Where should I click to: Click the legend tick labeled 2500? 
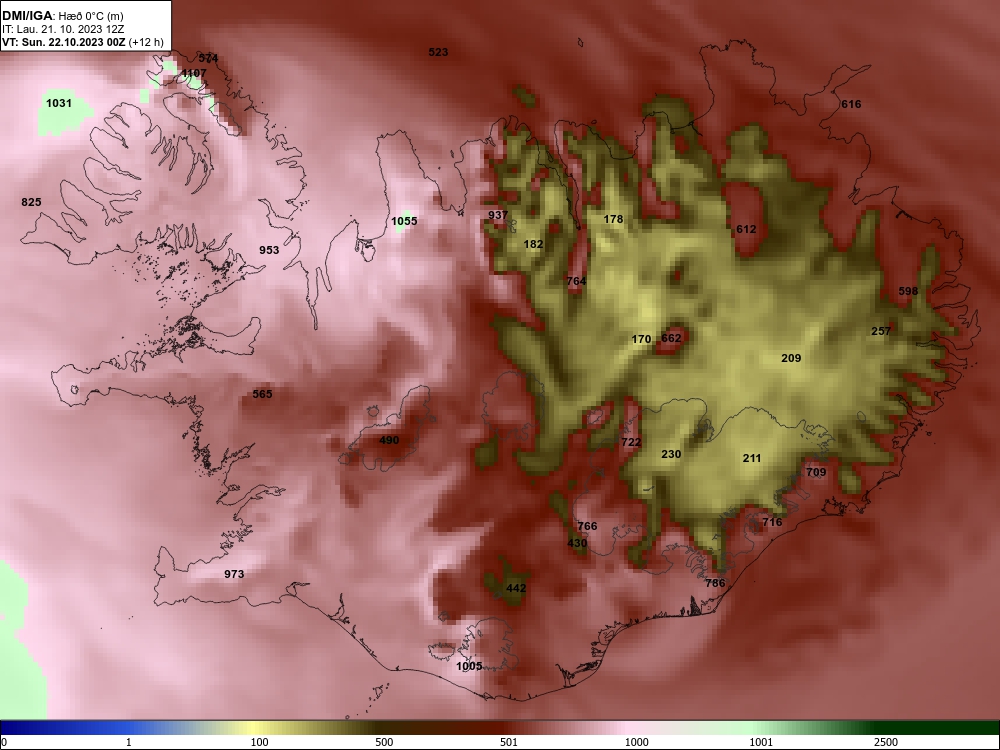pos(886,742)
